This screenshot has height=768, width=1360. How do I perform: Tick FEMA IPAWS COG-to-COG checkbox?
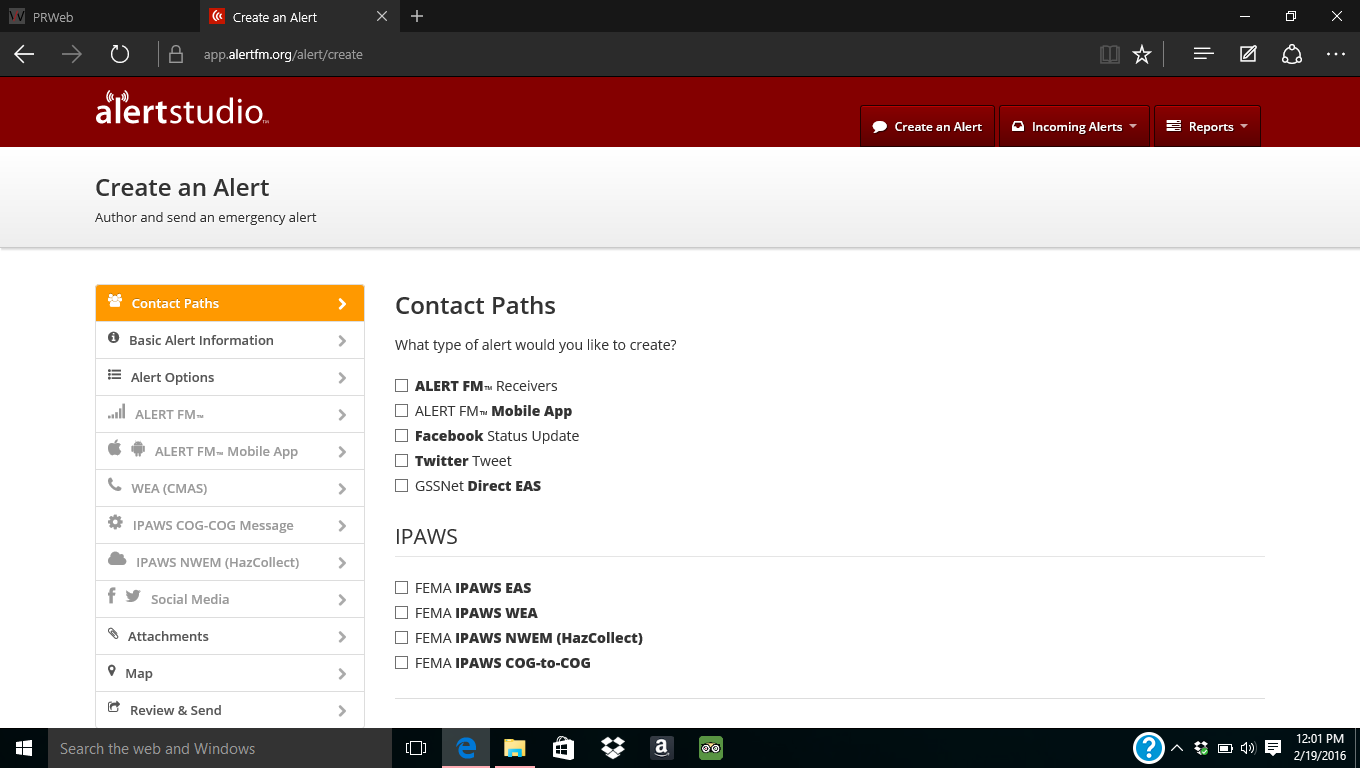[402, 663]
